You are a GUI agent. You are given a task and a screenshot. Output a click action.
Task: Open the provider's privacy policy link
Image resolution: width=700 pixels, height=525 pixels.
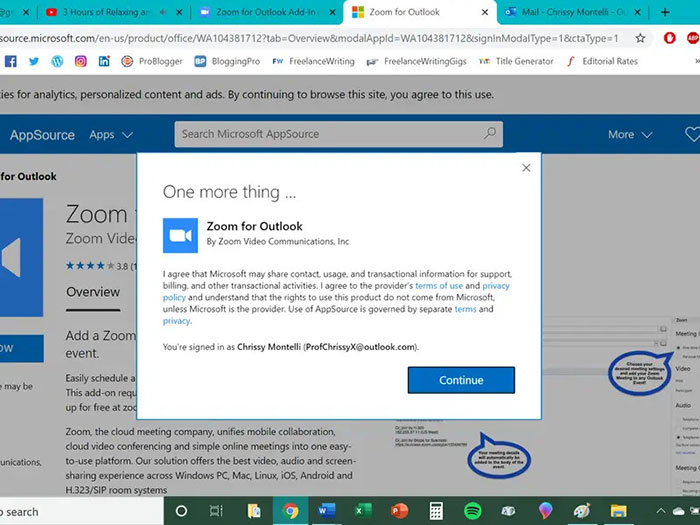tap(496, 286)
